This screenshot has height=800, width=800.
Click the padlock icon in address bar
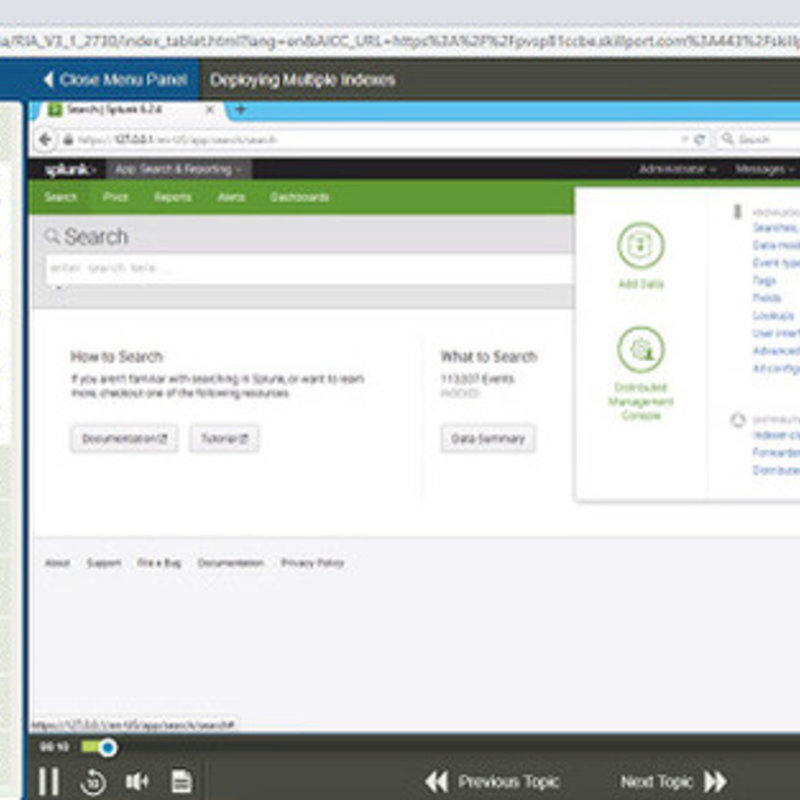[68, 139]
